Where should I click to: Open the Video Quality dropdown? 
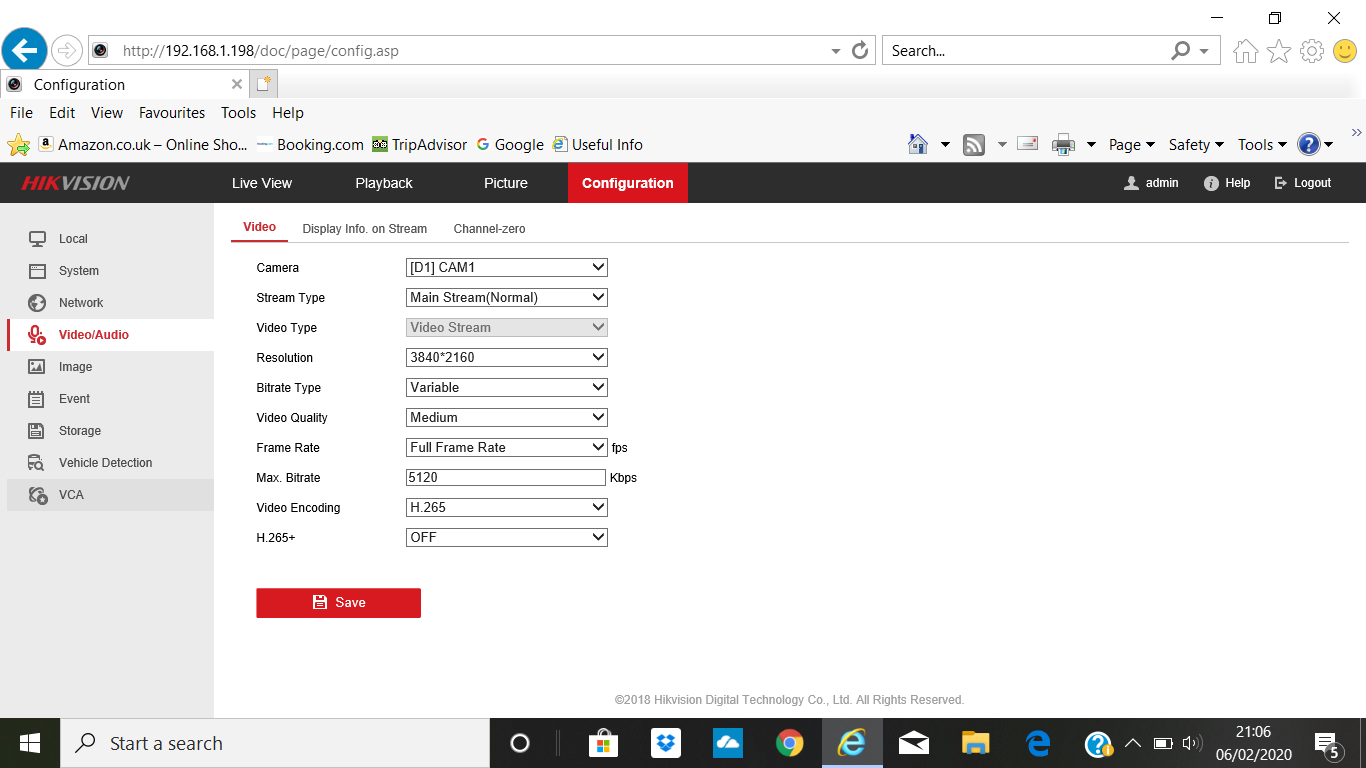[x=506, y=417]
